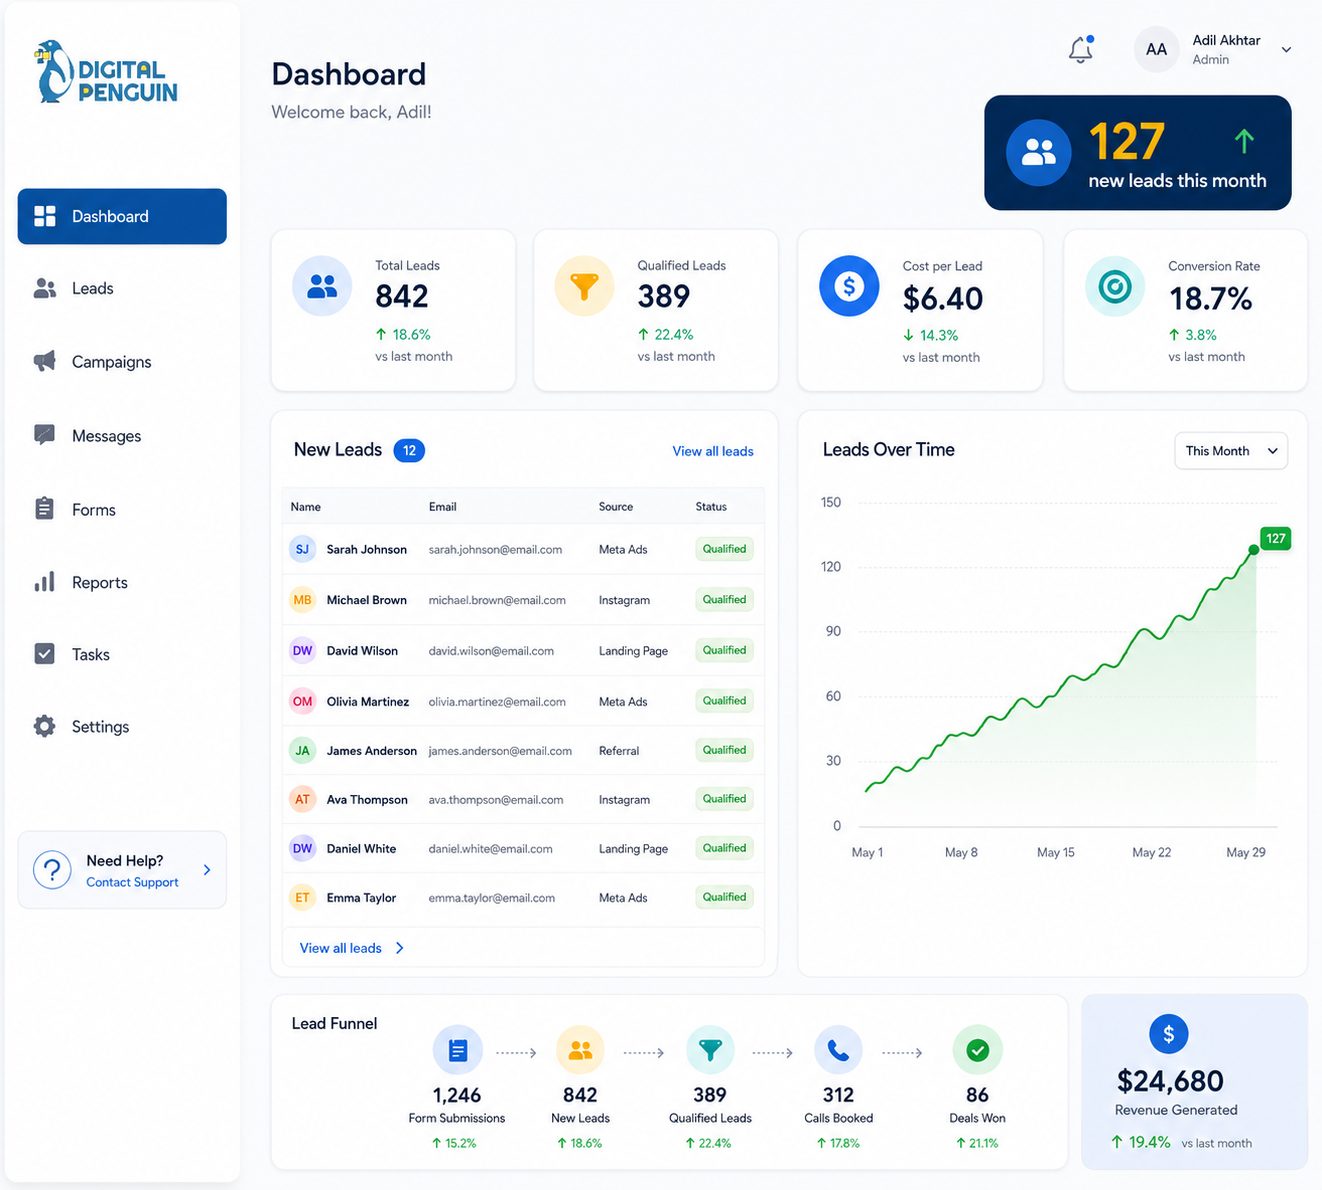Click the Revenue Generated dollar icon
1322x1190 pixels.
[1169, 1034]
